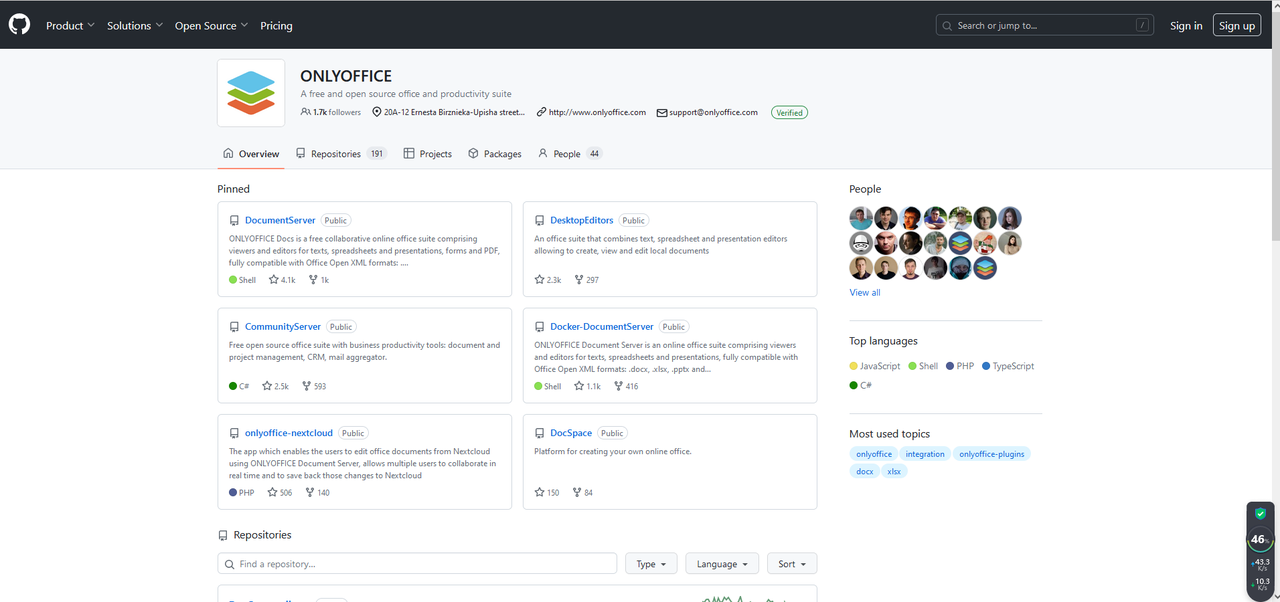Switch to the Projects tab
1280x602 pixels.
(428, 154)
